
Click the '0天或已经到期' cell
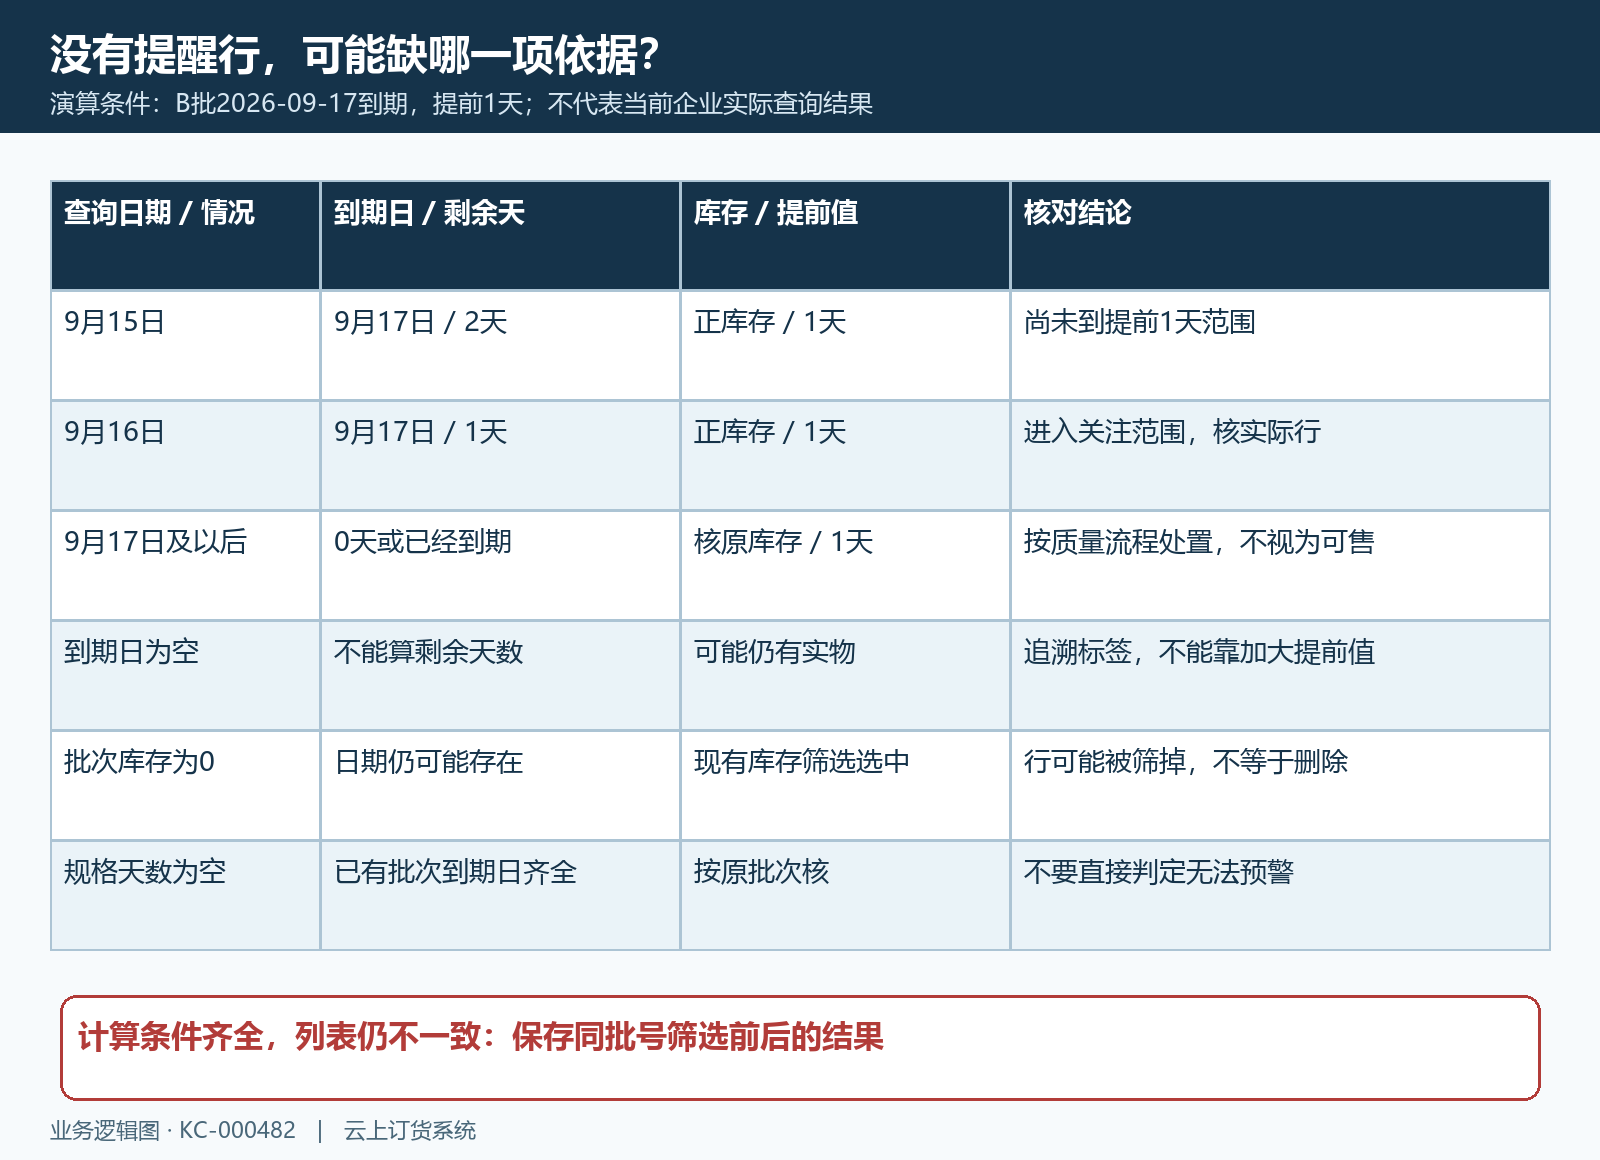(500, 566)
